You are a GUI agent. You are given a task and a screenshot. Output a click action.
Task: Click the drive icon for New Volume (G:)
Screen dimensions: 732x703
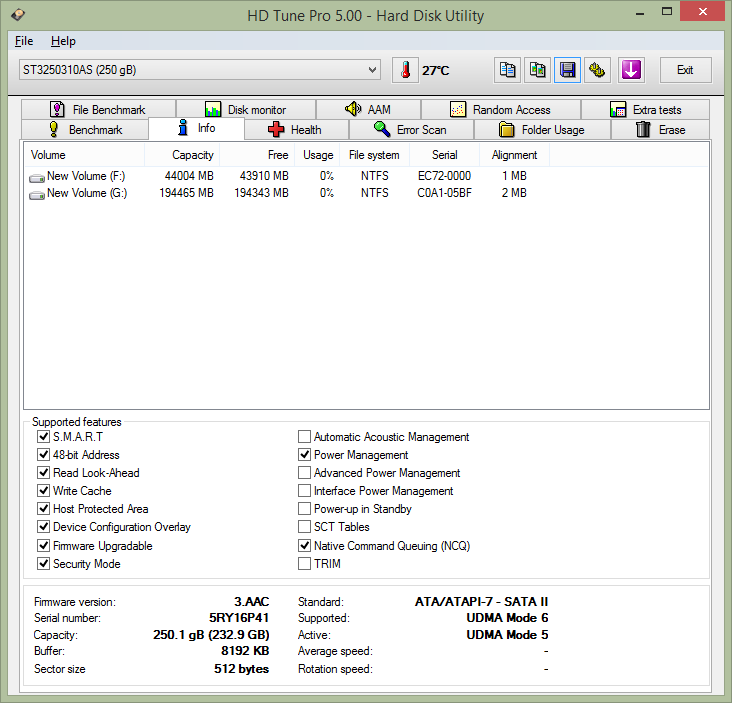37,195
